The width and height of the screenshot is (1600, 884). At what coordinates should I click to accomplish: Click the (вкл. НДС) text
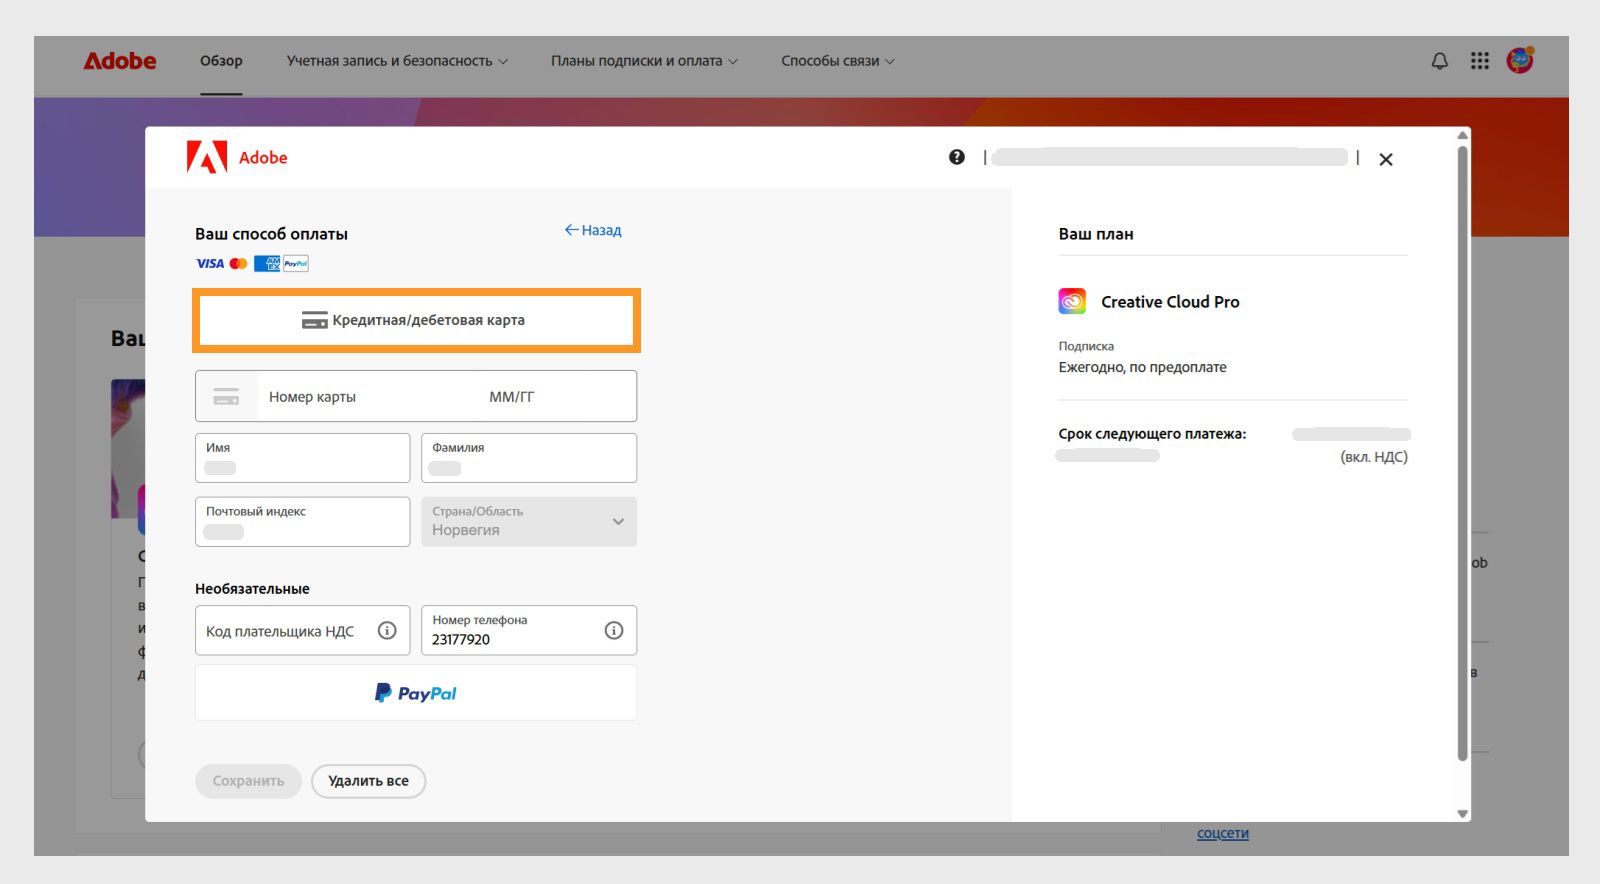[x=1374, y=457]
